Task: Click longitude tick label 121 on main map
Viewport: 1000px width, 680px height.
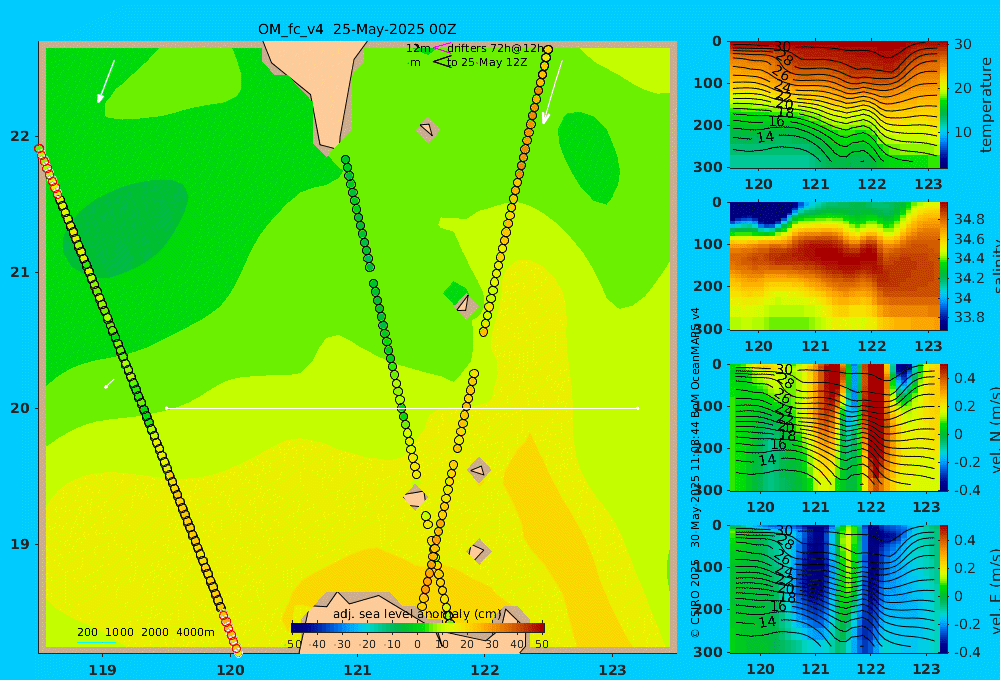Action: click(x=357, y=670)
